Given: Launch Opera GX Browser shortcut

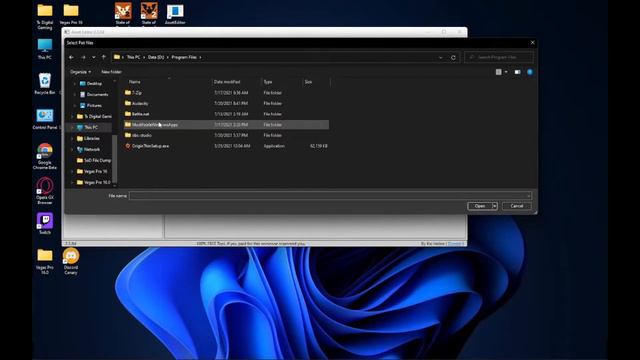Looking at the screenshot, I should coord(45,191).
